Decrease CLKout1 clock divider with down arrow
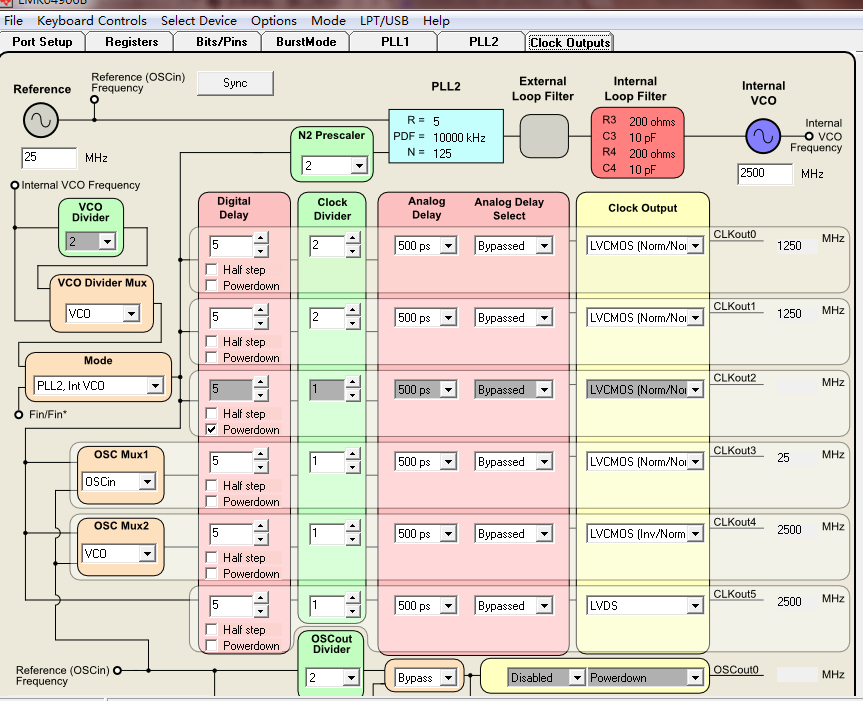This screenshot has width=863, height=701. coord(353,324)
